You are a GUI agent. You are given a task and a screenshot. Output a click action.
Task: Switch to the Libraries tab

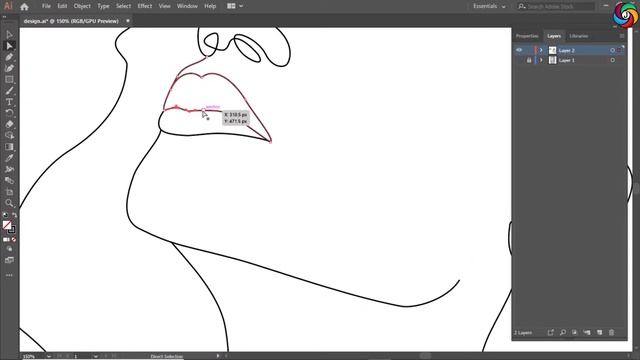click(x=579, y=36)
